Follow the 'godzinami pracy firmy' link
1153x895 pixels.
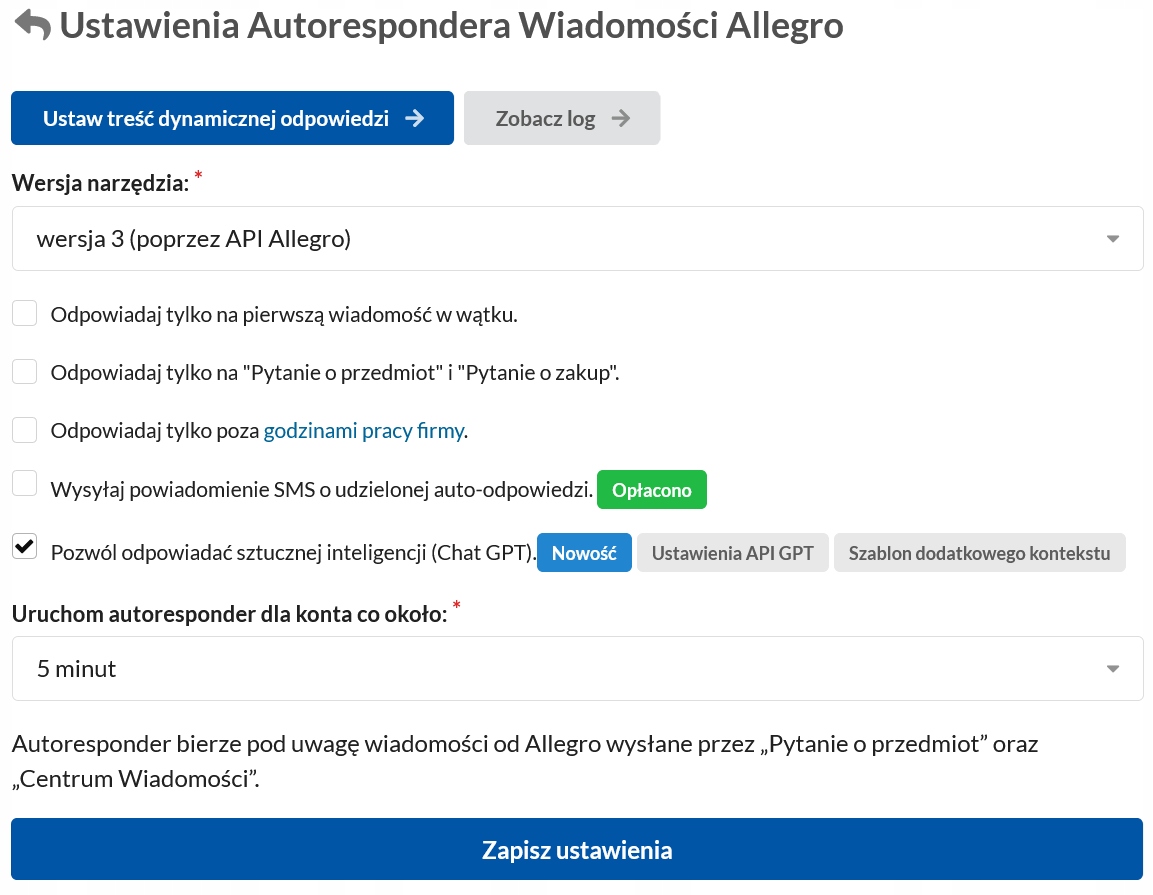click(x=364, y=430)
